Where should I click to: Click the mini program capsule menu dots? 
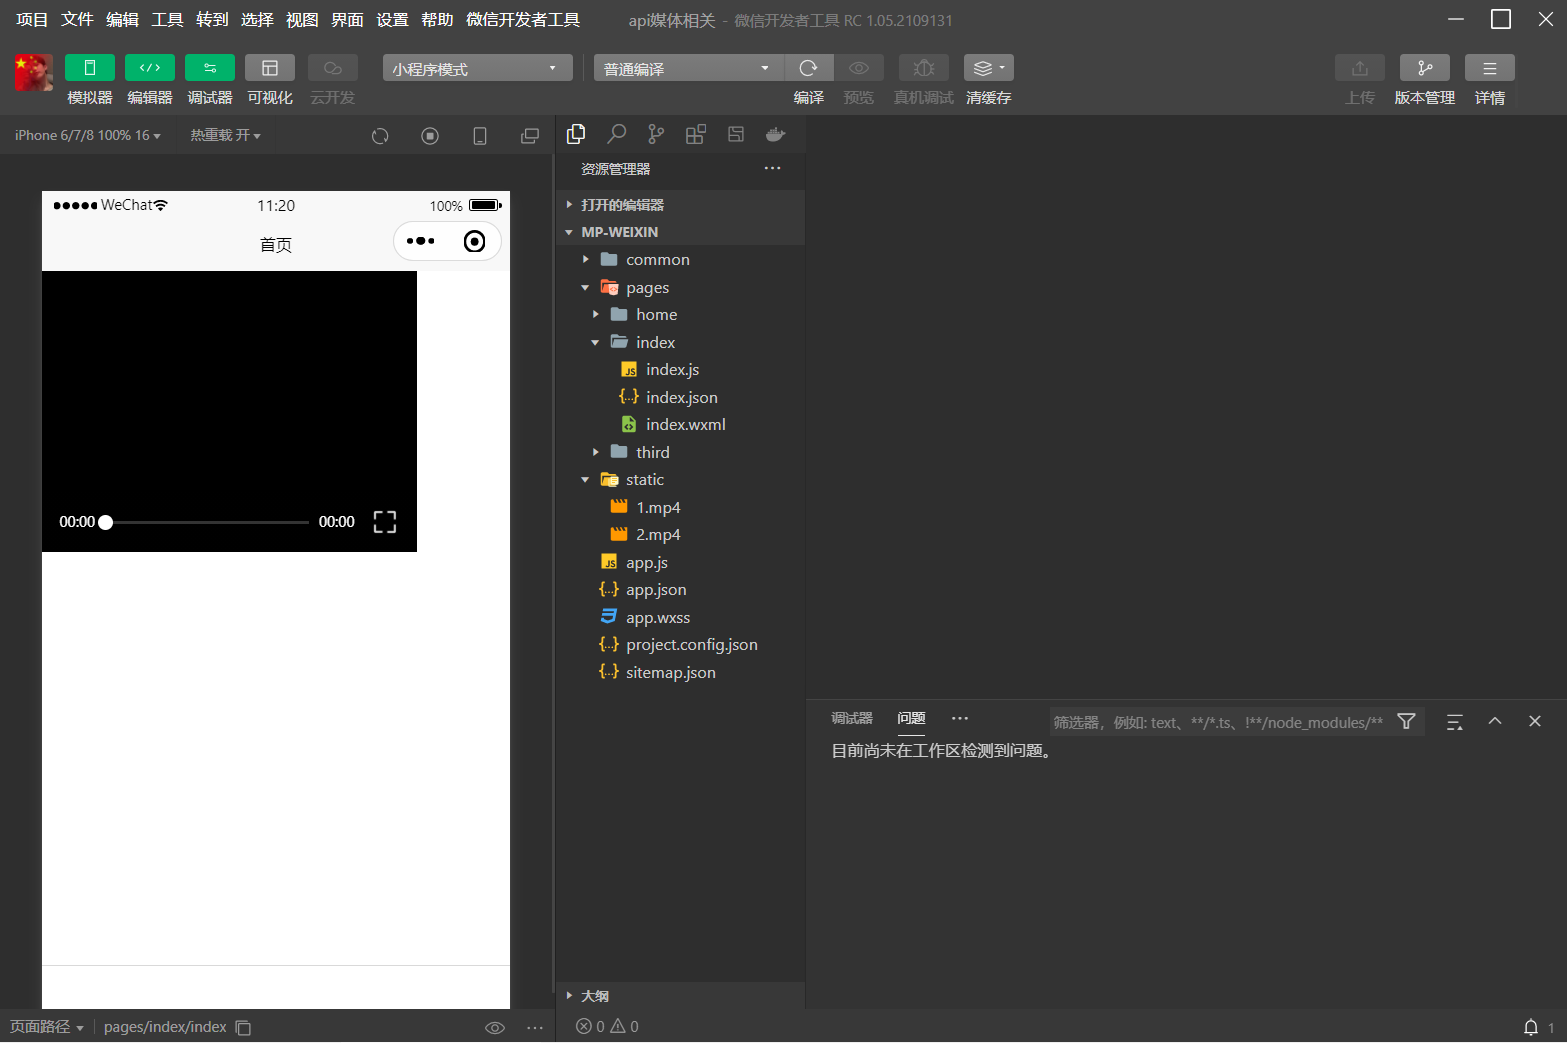tap(421, 241)
